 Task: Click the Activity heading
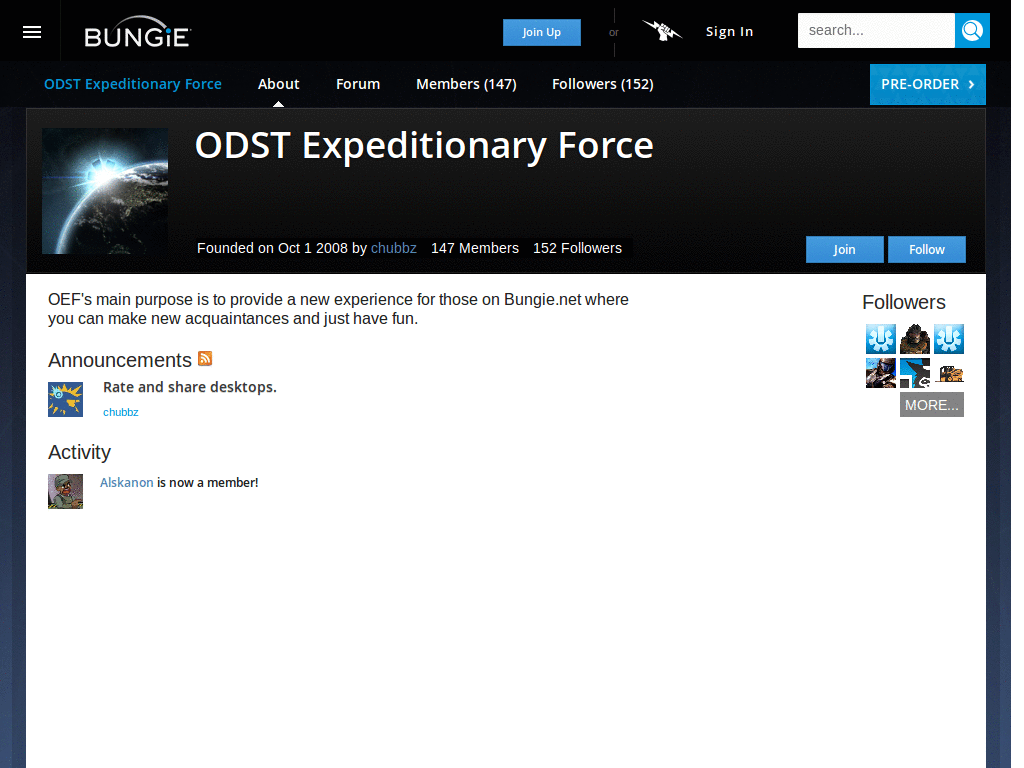(79, 452)
